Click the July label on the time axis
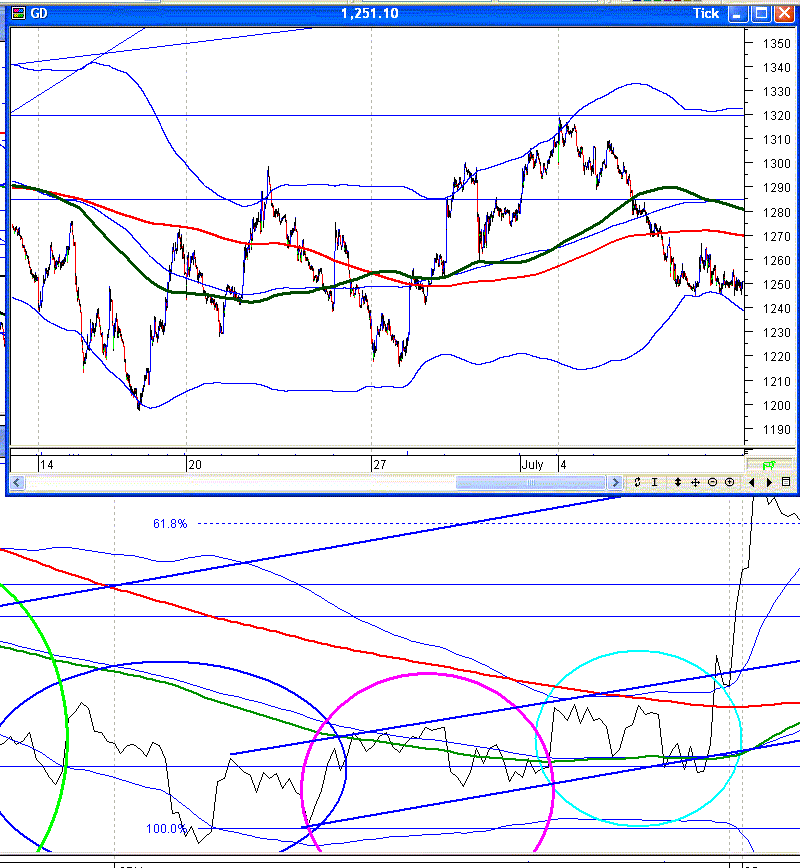This screenshot has width=800, height=868. pos(533,465)
